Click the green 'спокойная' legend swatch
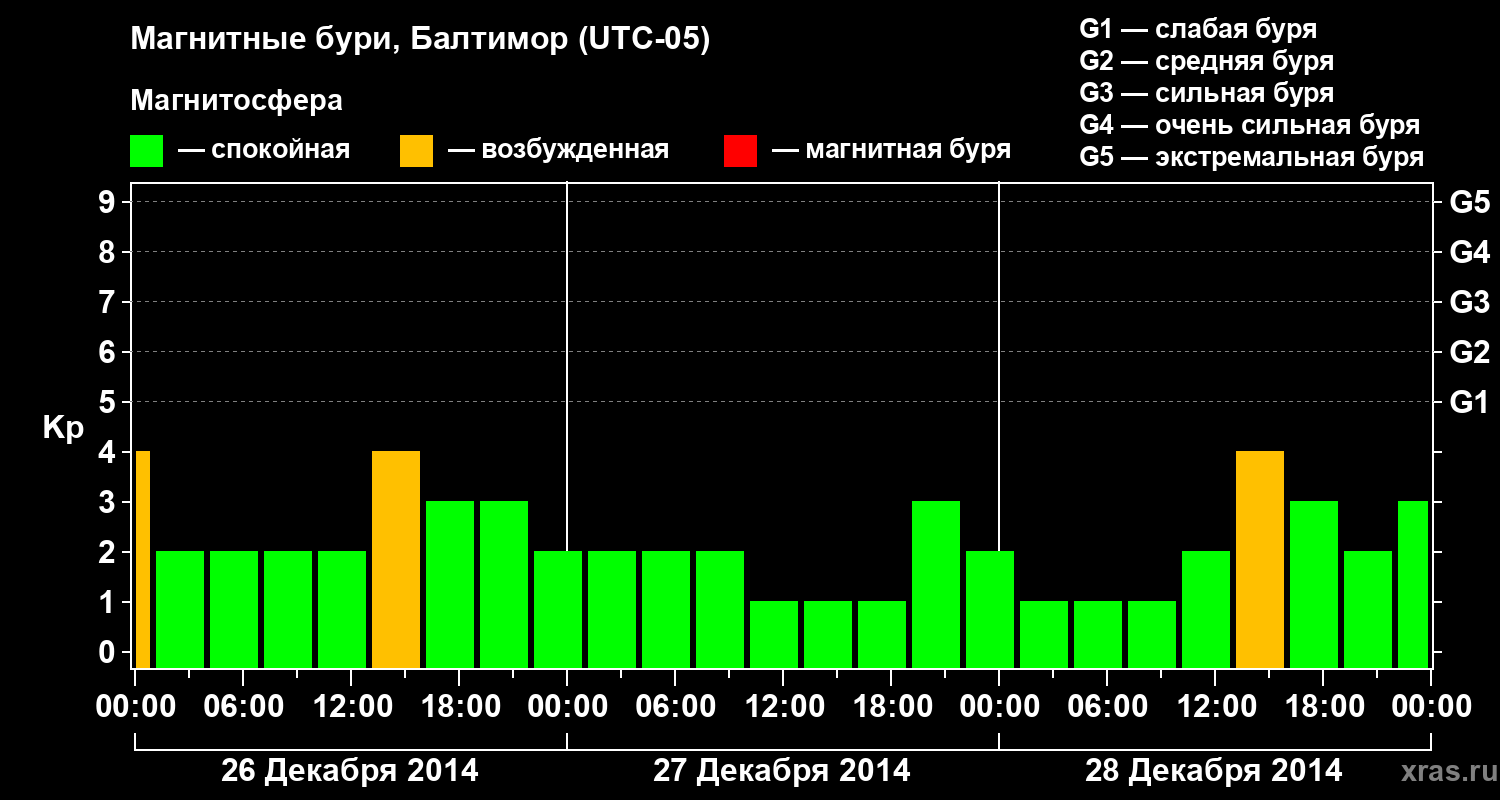1500x800 pixels. (147, 151)
